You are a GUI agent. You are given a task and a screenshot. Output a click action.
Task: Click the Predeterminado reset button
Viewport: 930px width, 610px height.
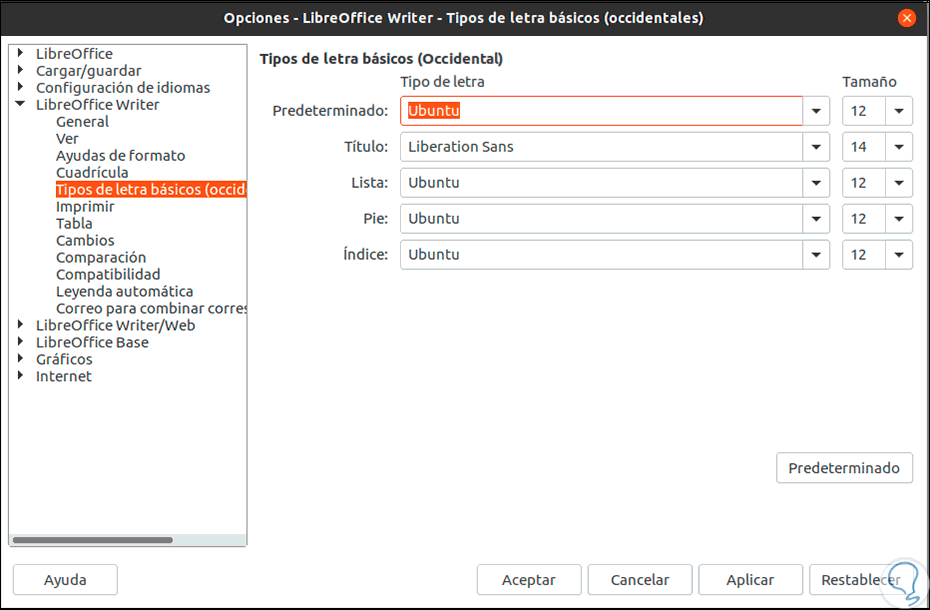click(x=844, y=468)
